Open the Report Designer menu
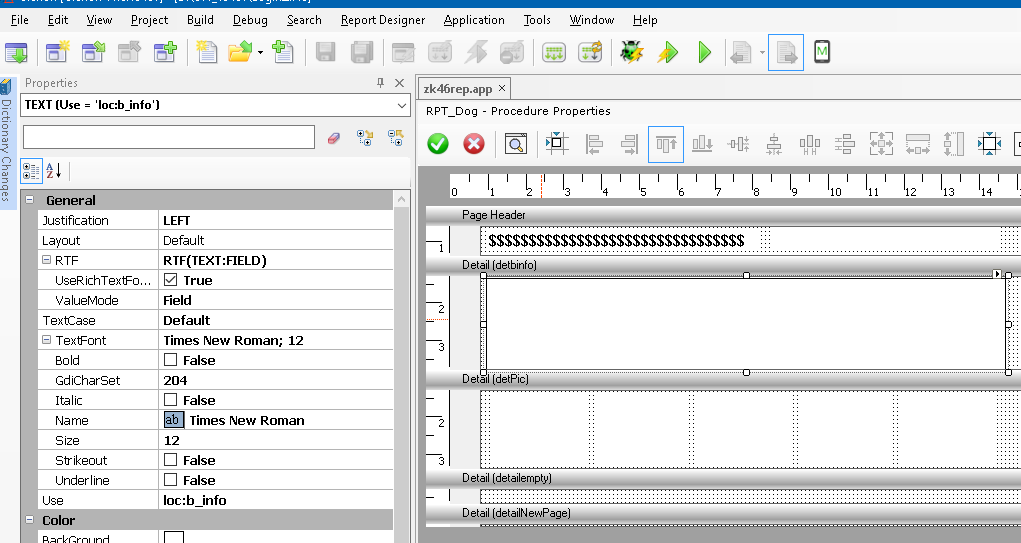The height and width of the screenshot is (543, 1021). point(382,19)
